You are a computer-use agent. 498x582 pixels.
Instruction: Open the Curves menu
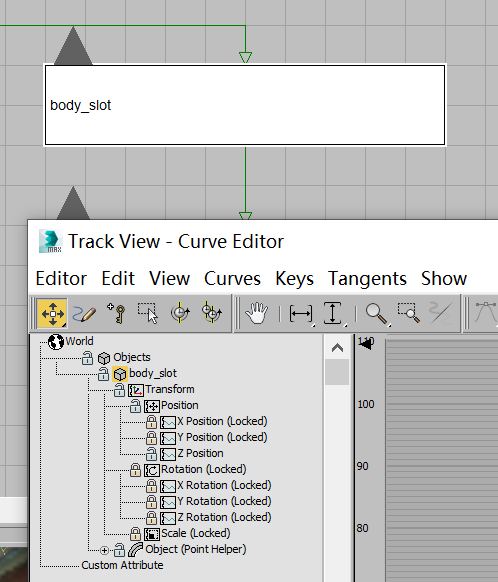click(232, 279)
